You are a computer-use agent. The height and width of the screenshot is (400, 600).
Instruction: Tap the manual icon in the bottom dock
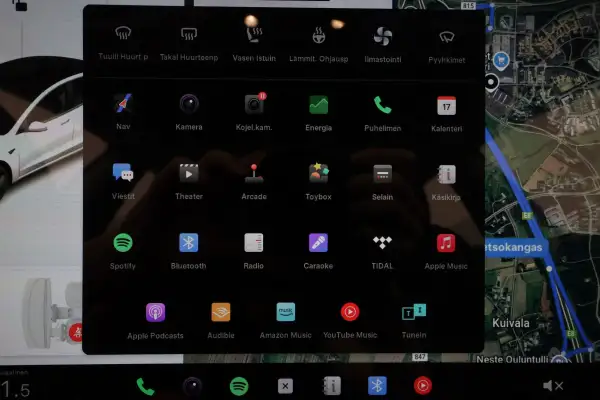pos(332,386)
